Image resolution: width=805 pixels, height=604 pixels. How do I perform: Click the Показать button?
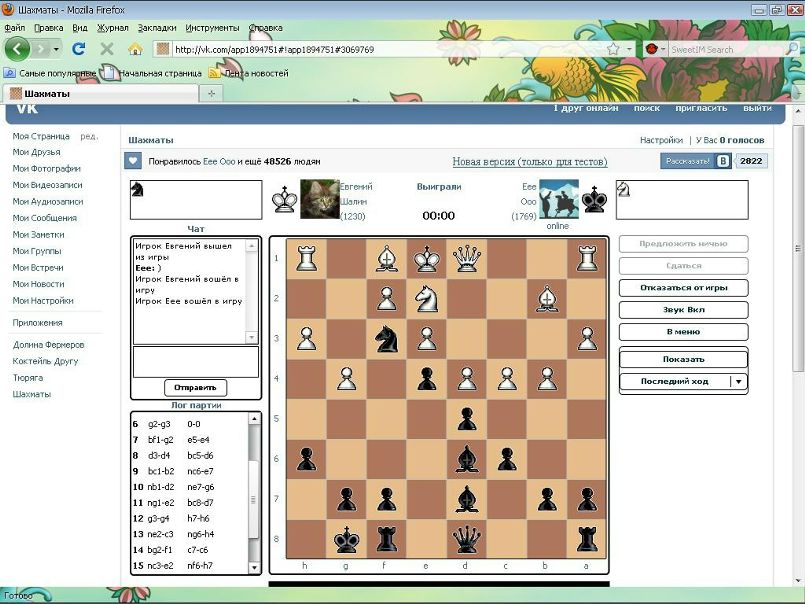tap(683, 360)
